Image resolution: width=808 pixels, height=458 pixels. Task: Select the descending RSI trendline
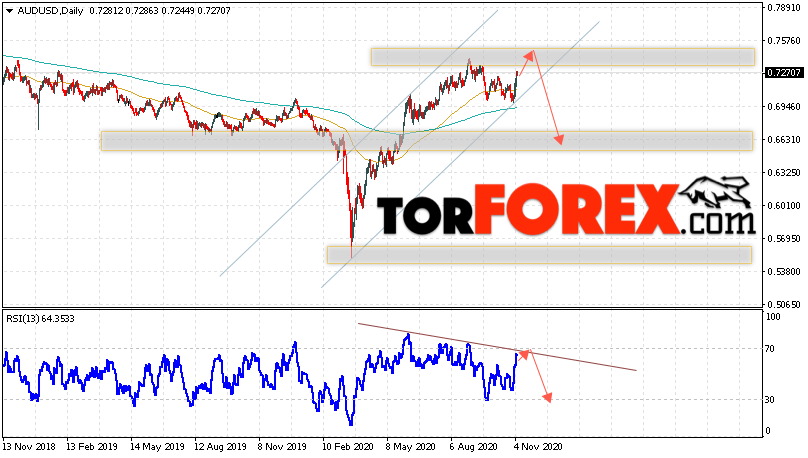point(497,347)
